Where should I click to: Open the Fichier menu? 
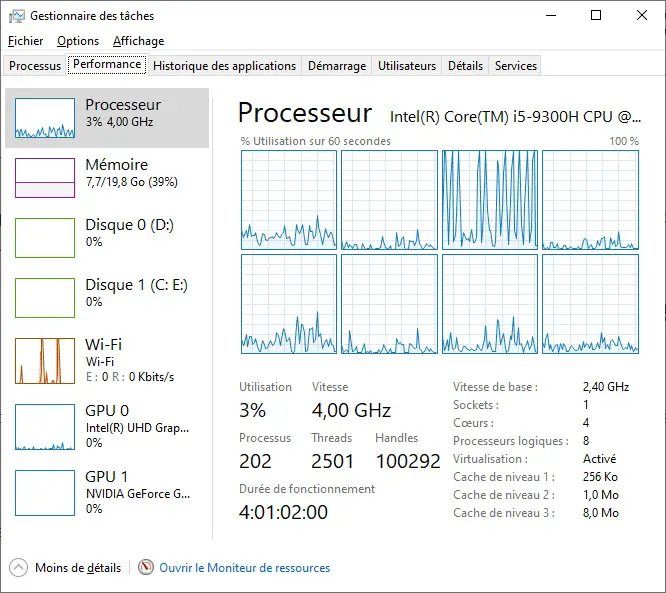(26, 41)
